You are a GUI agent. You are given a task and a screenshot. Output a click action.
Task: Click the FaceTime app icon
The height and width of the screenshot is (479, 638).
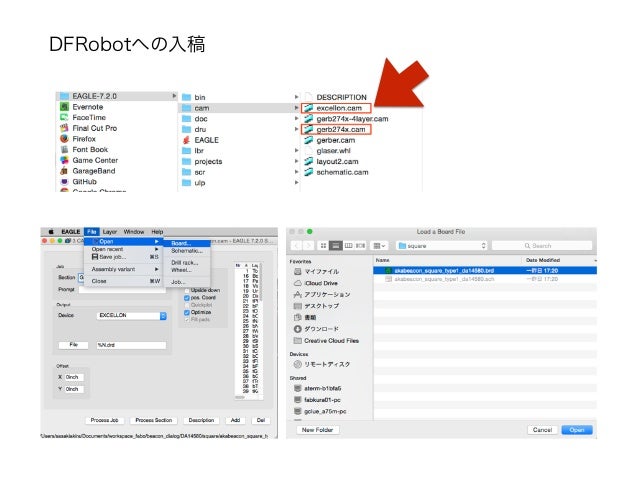tap(64, 117)
